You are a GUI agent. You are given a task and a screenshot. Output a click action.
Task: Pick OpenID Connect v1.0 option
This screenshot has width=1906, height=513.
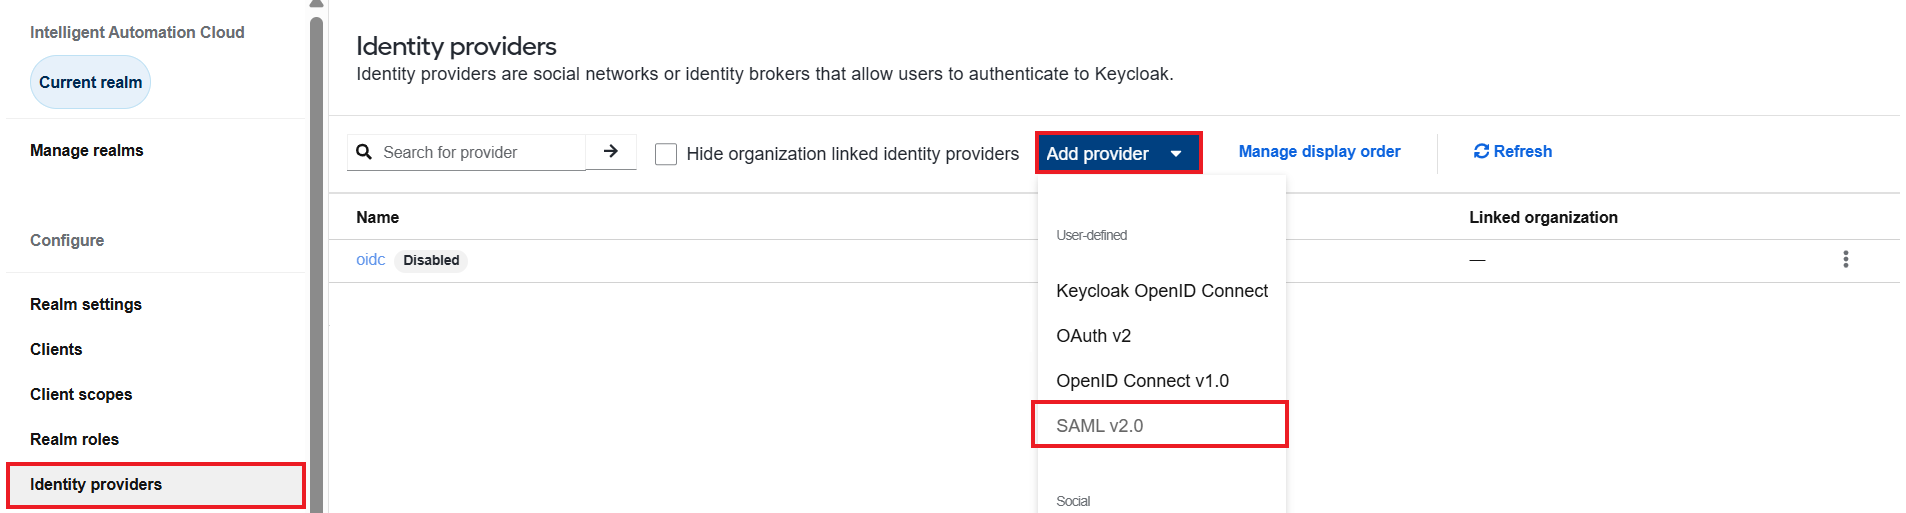(x=1142, y=381)
